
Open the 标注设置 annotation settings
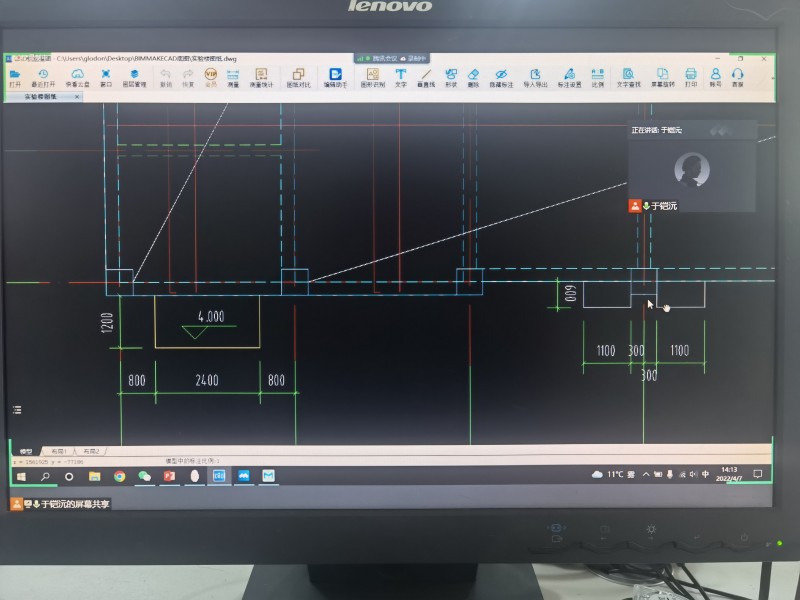tap(568, 77)
